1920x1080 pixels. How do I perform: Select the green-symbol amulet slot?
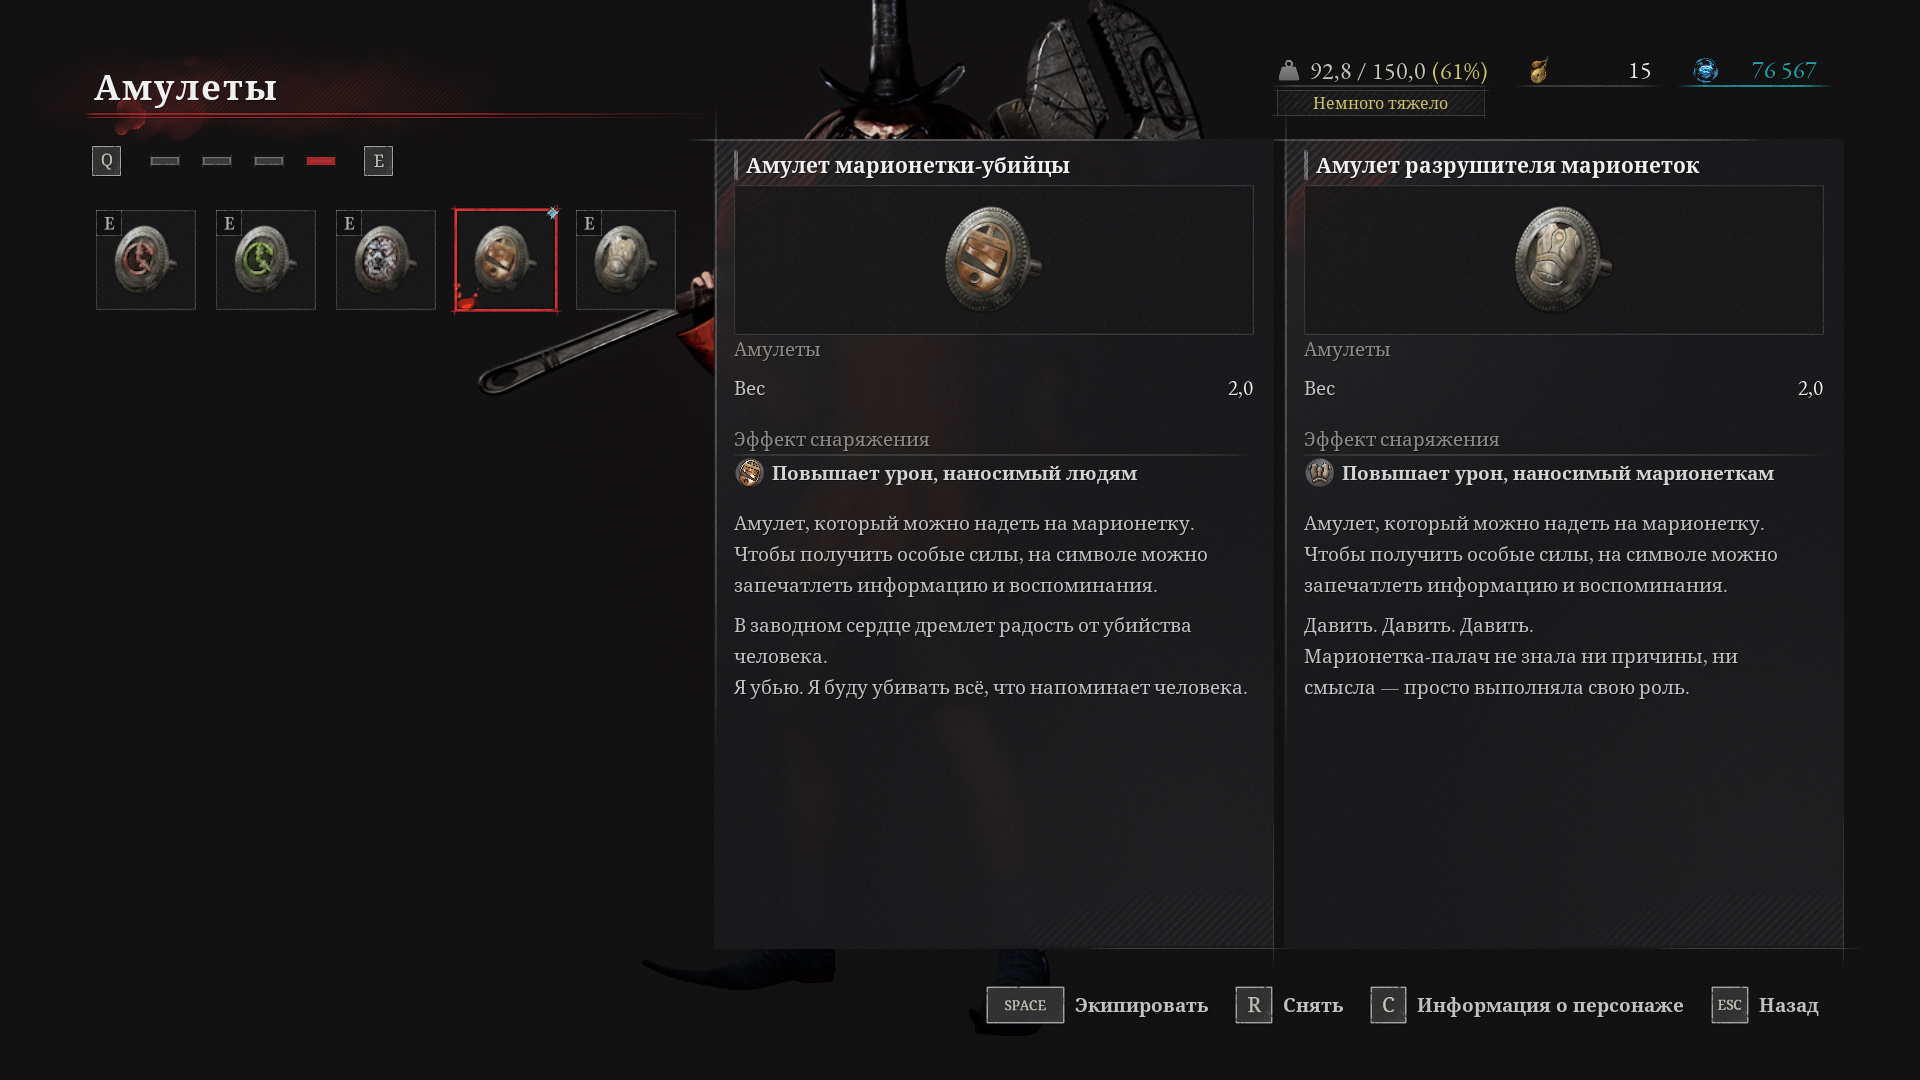click(x=266, y=260)
